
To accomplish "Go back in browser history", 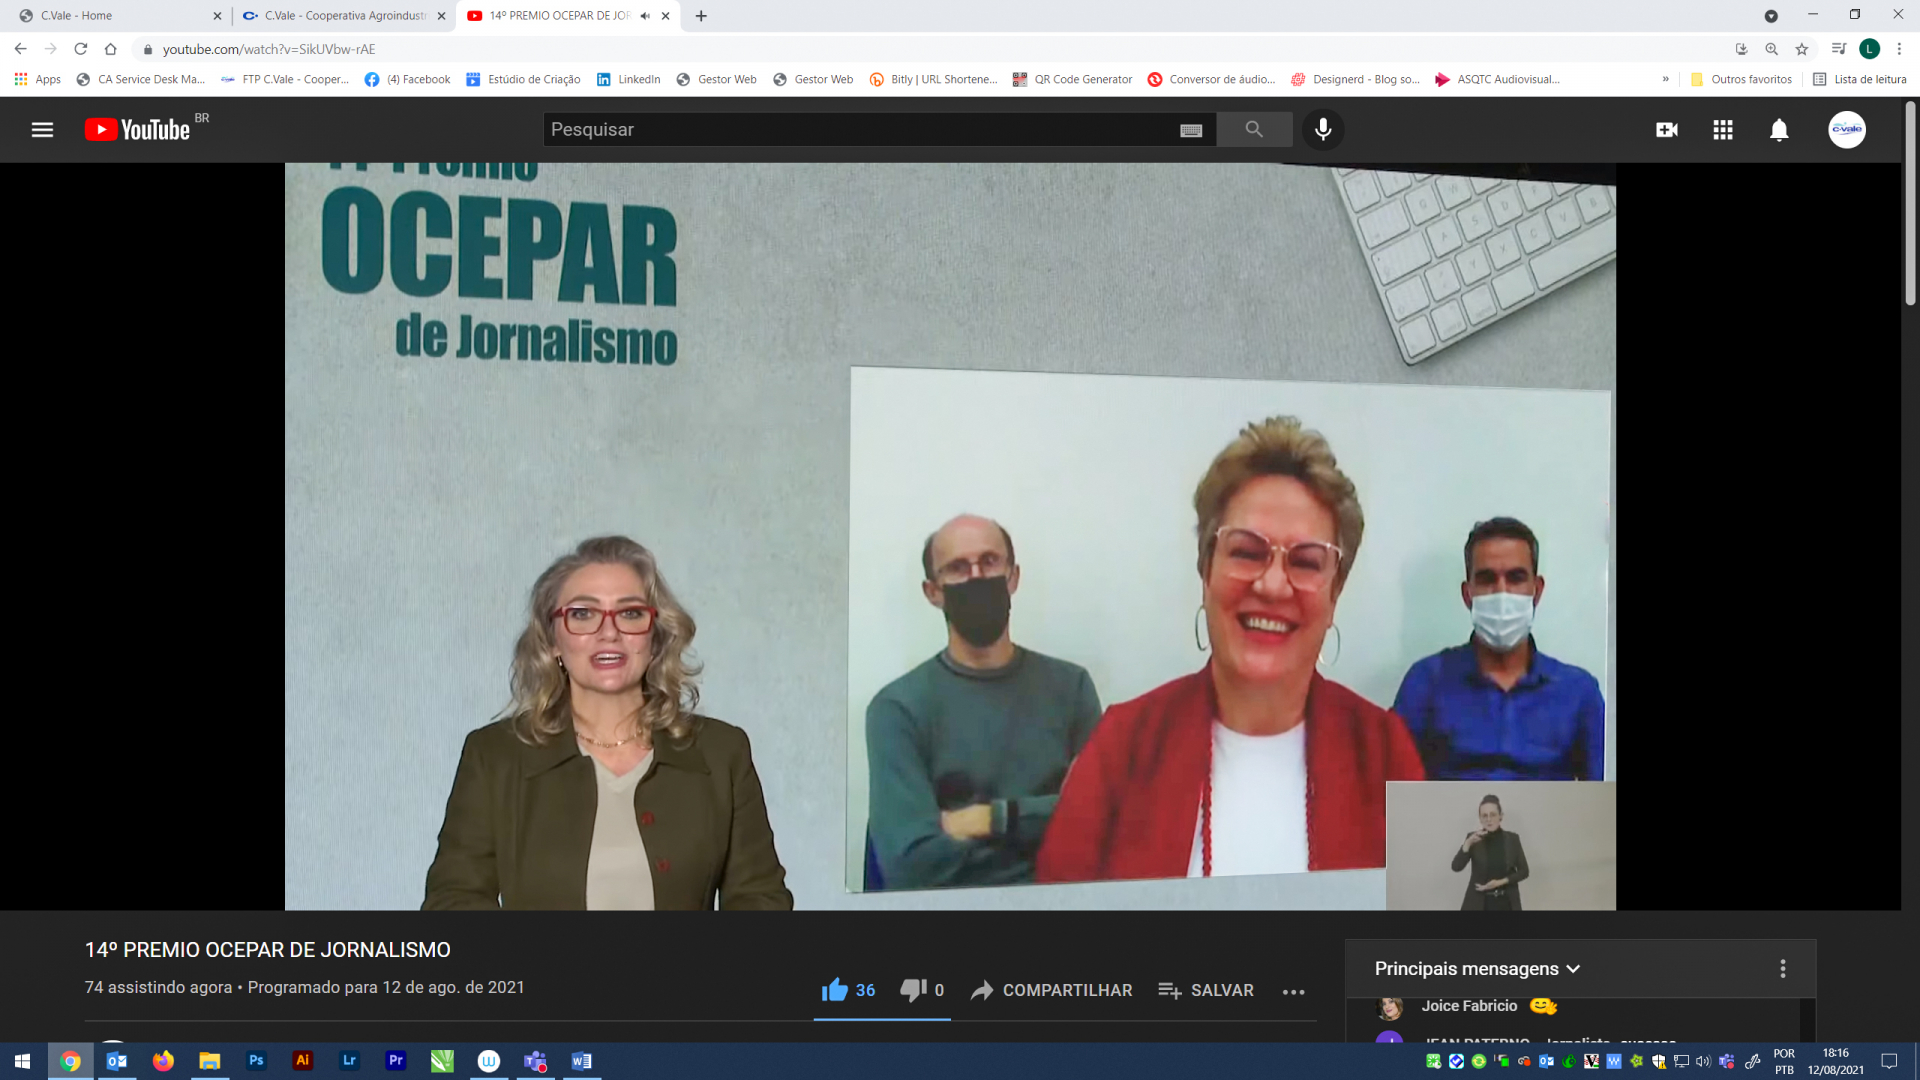I will coord(21,49).
